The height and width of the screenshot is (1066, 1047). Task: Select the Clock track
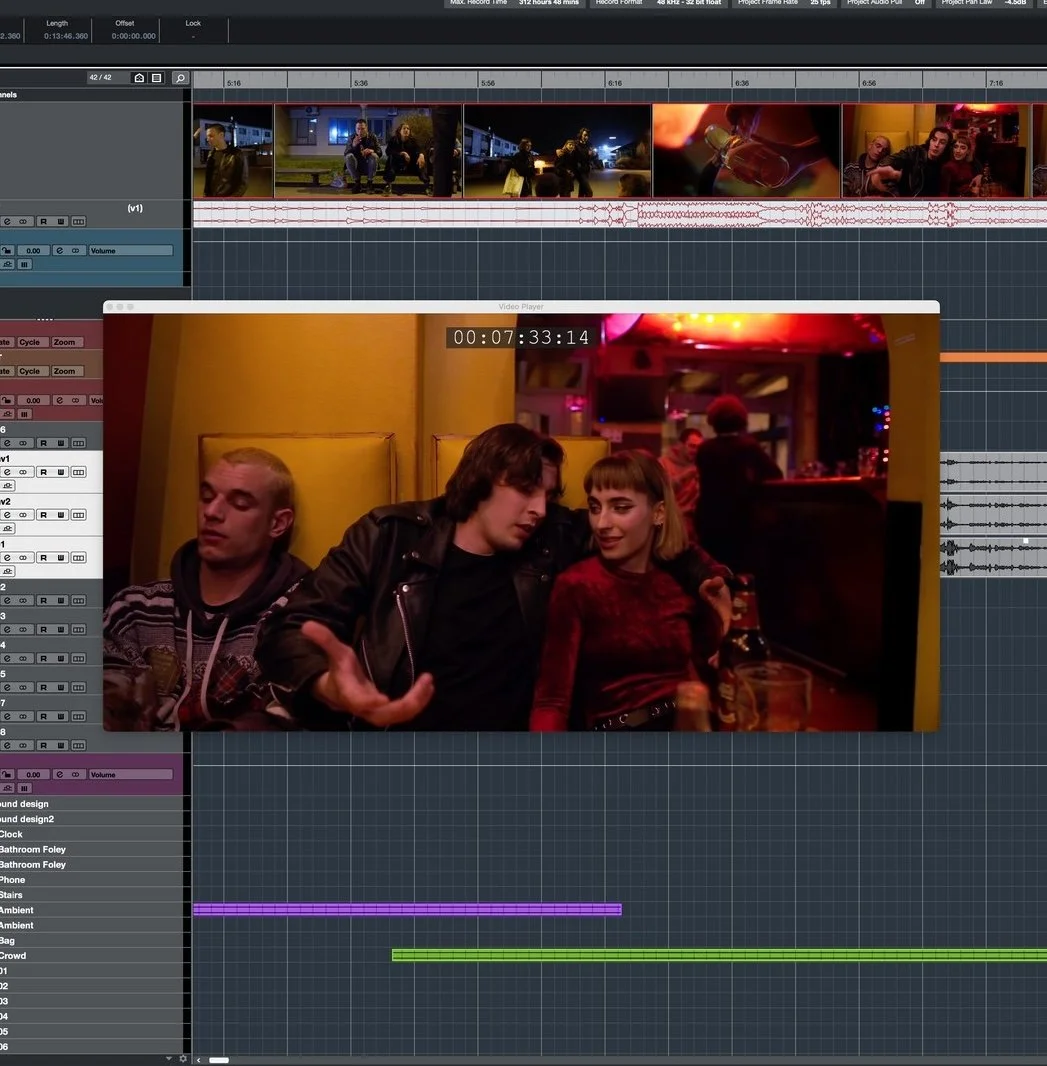click(92, 835)
